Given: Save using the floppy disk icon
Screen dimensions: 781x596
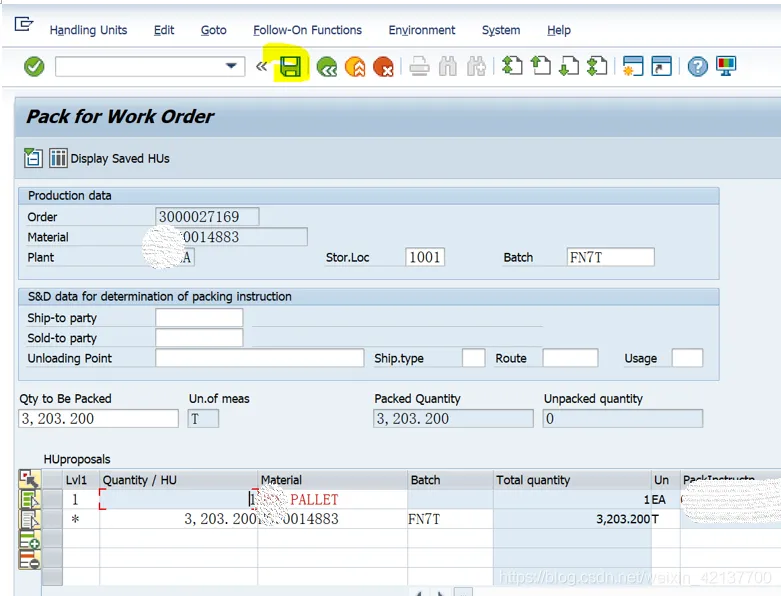Looking at the screenshot, I should coord(290,66).
